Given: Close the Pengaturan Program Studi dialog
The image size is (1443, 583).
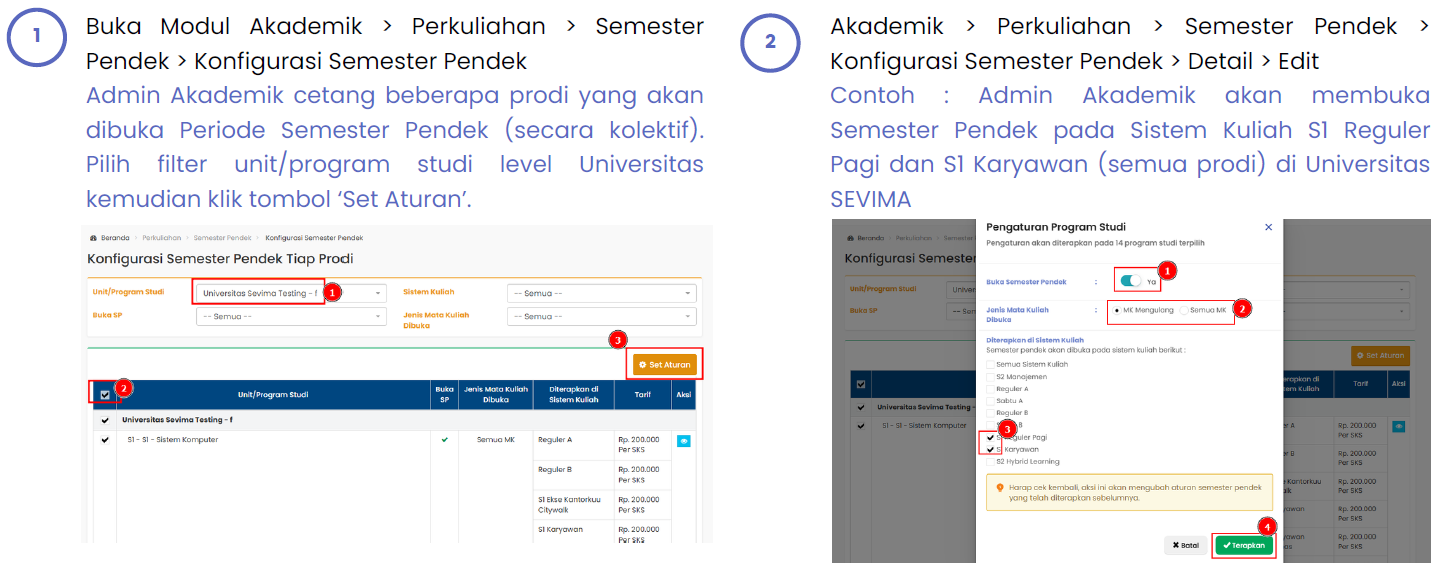Looking at the screenshot, I should tap(1269, 227).
